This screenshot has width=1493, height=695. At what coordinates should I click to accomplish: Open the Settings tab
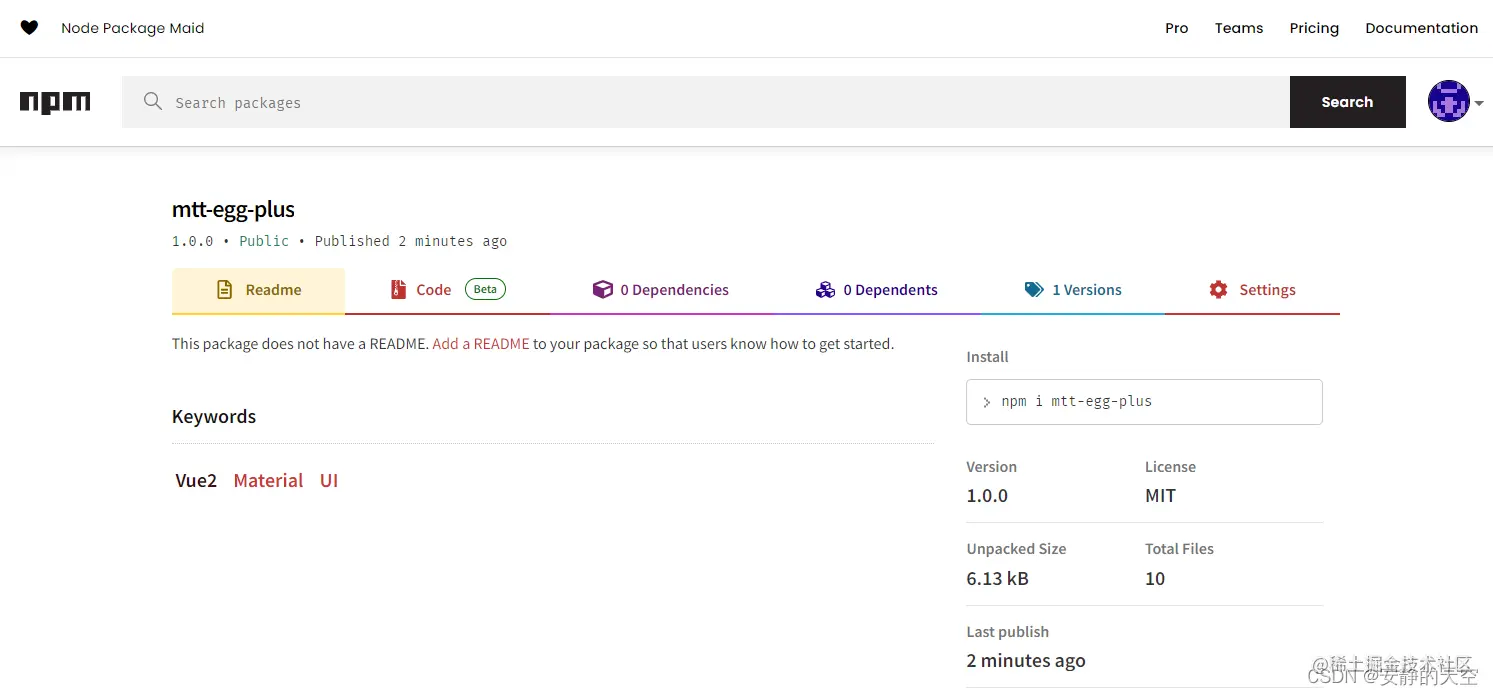1252,290
